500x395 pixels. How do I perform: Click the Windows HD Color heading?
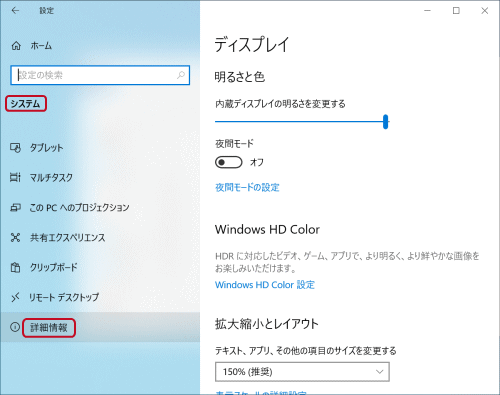[x=267, y=230]
